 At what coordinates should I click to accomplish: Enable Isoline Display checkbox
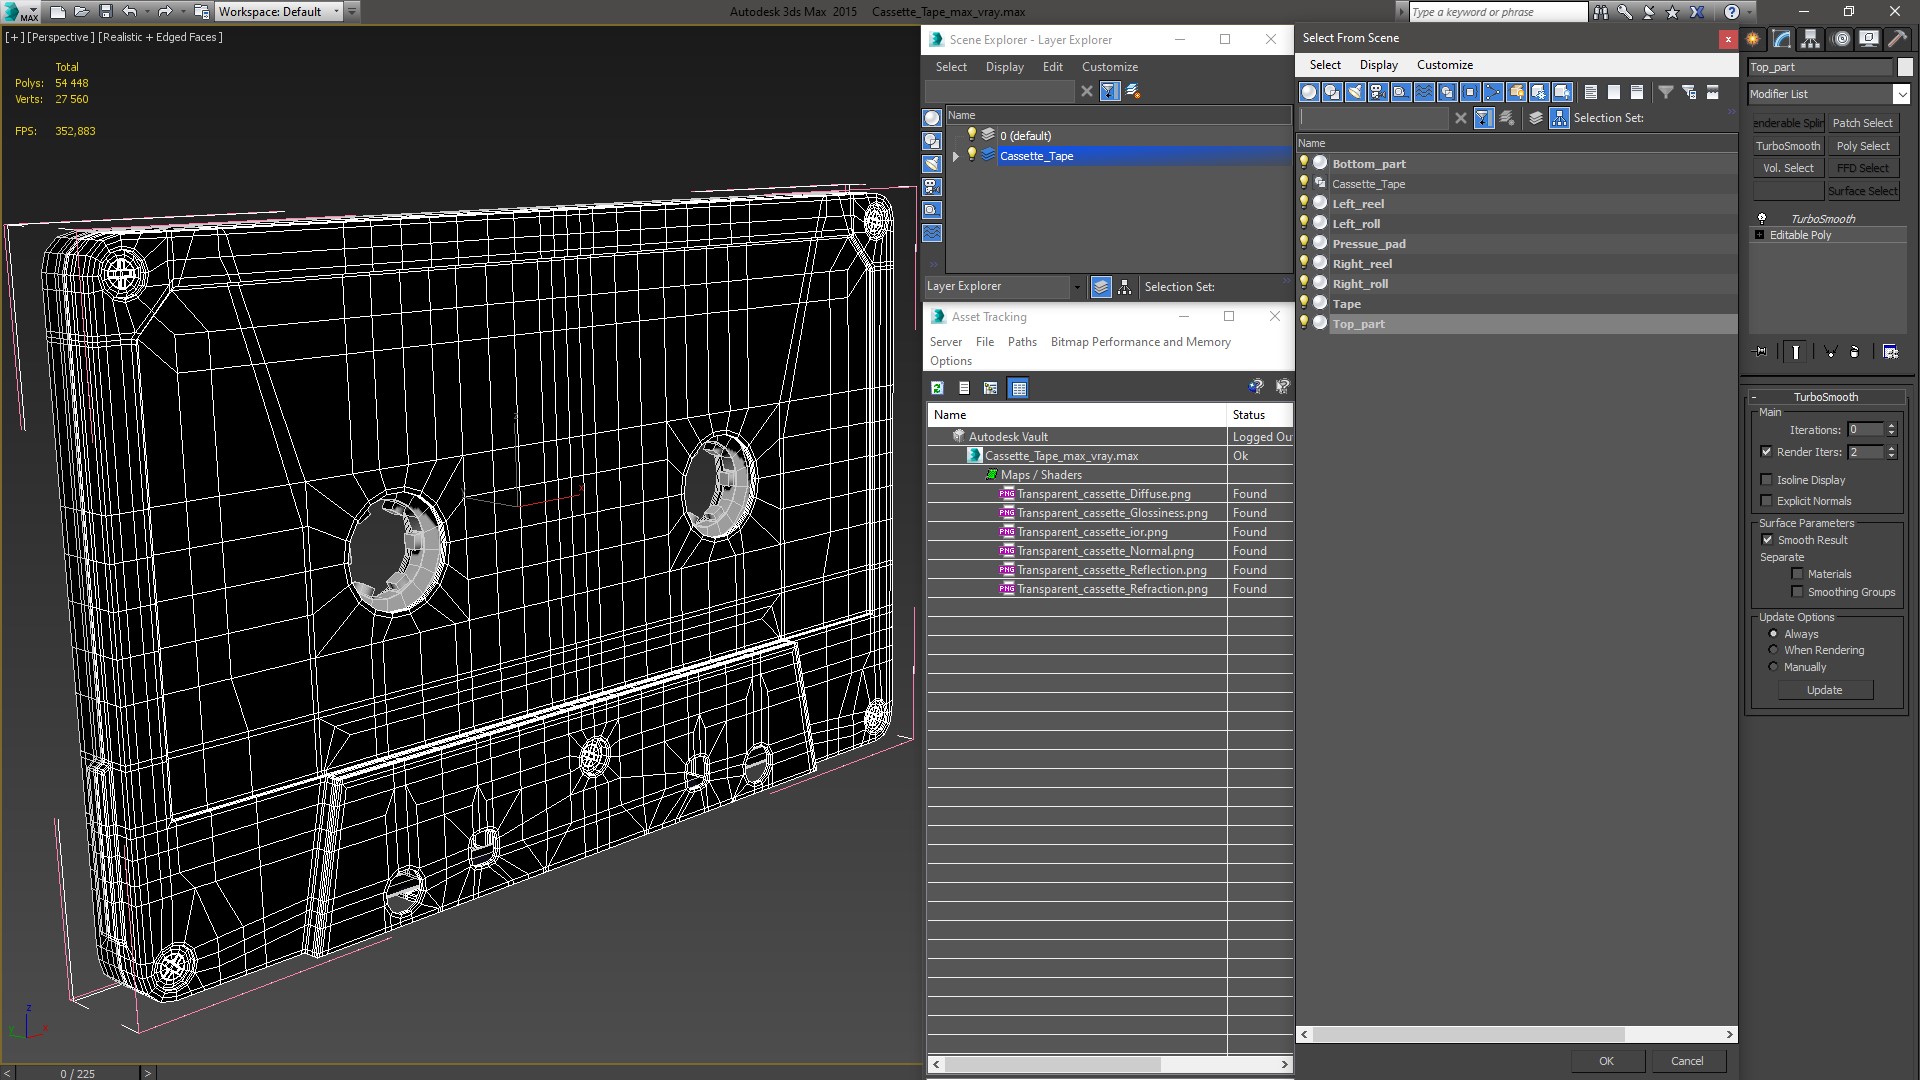pos(1767,480)
